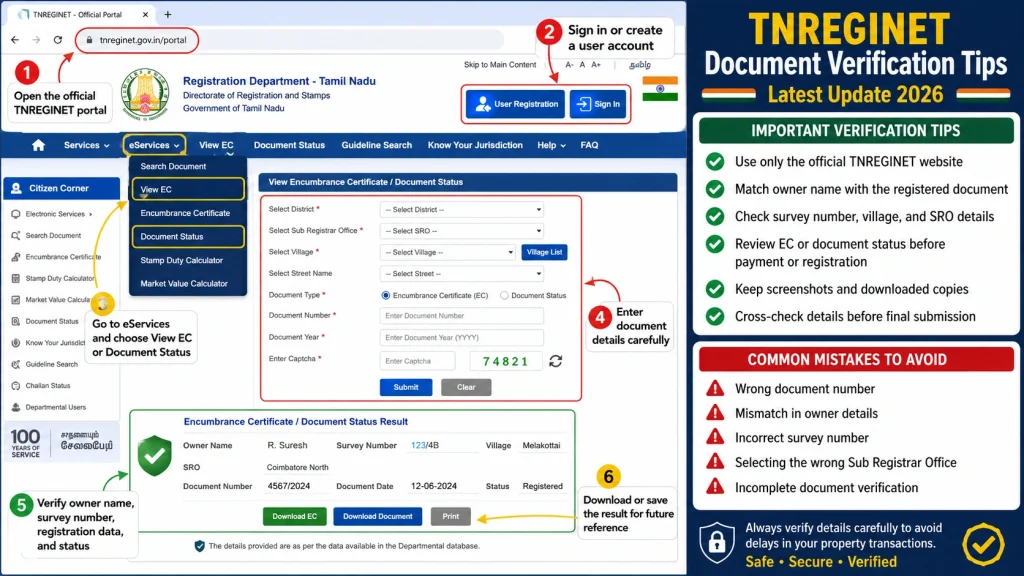Close the TNREGINET browser tab
Image resolution: width=1024 pixels, height=576 pixels.
(145, 14)
